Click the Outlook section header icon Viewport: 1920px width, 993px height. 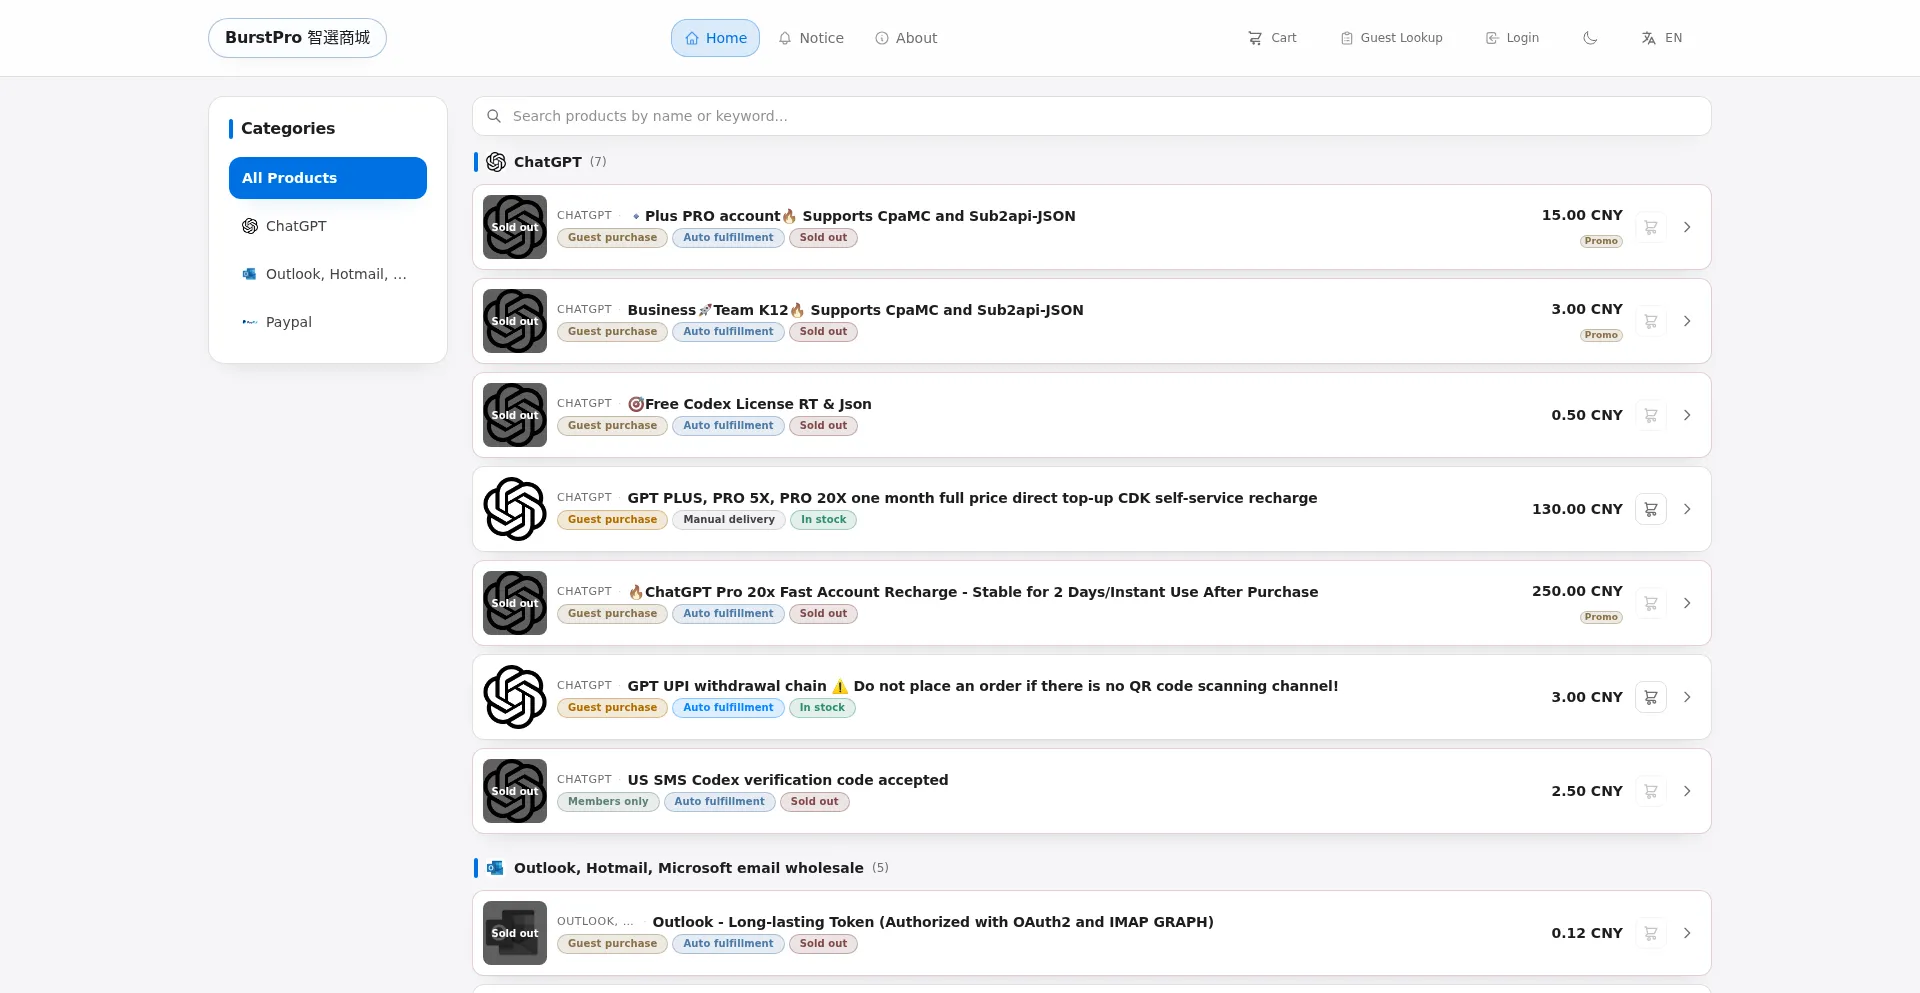point(496,868)
